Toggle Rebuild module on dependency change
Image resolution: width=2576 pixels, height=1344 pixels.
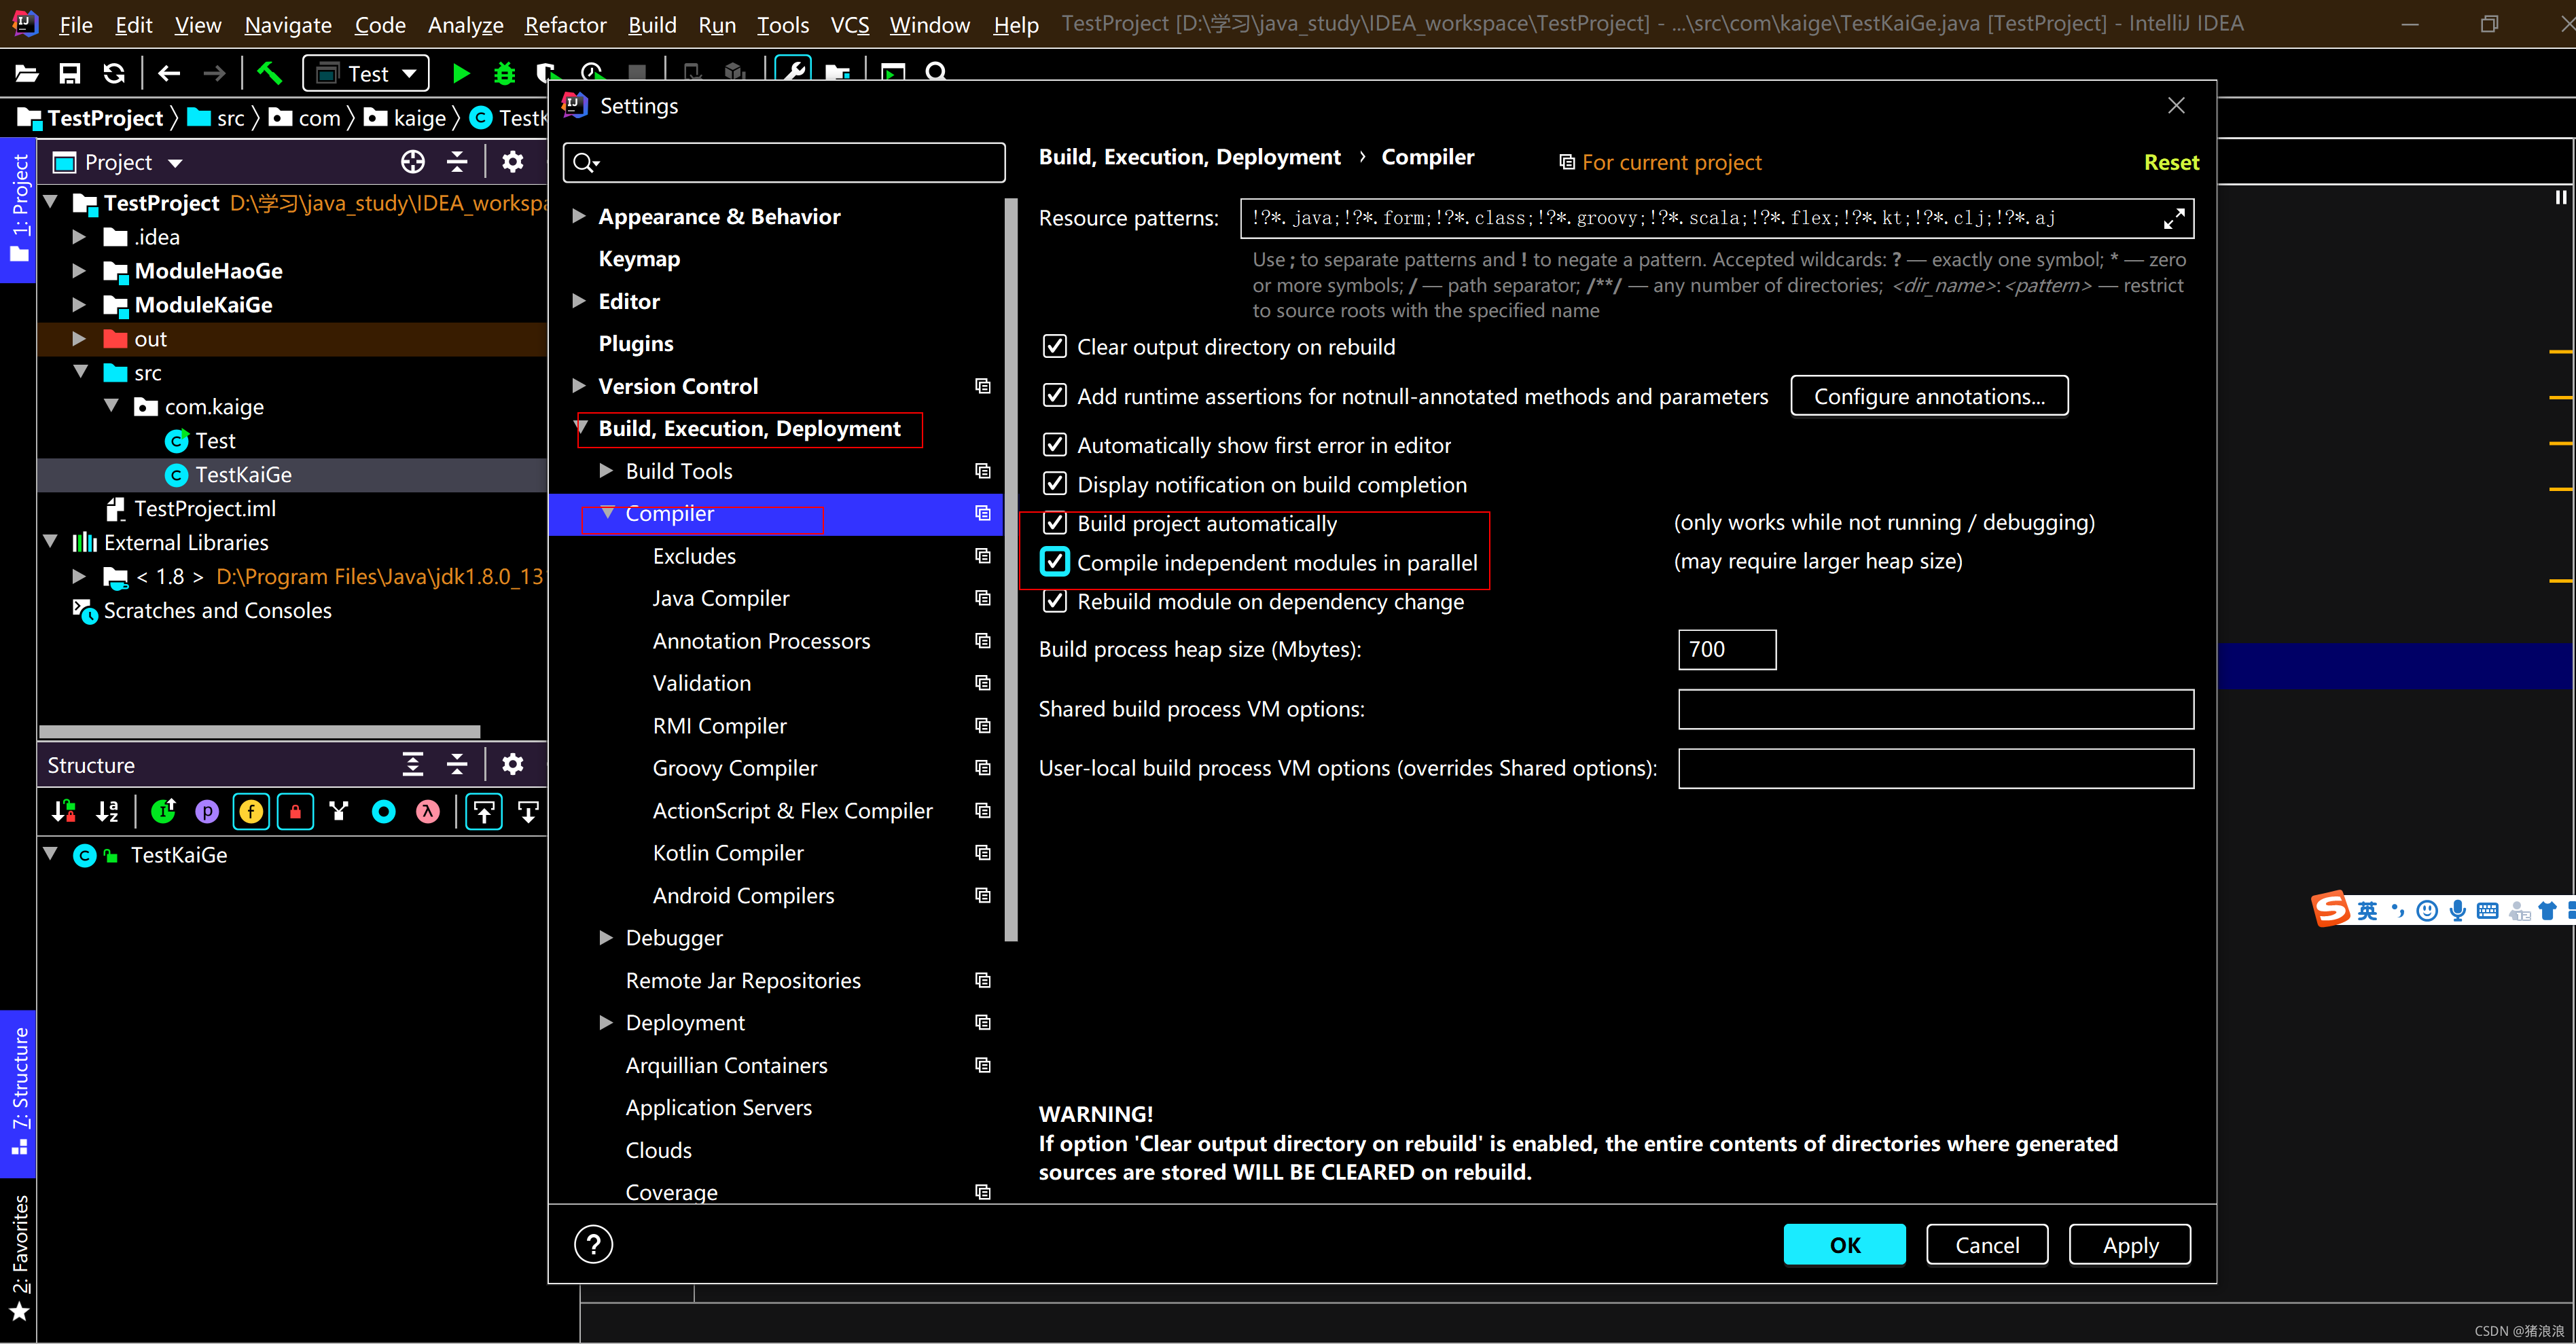pyautogui.click(x=1054, y=601)
